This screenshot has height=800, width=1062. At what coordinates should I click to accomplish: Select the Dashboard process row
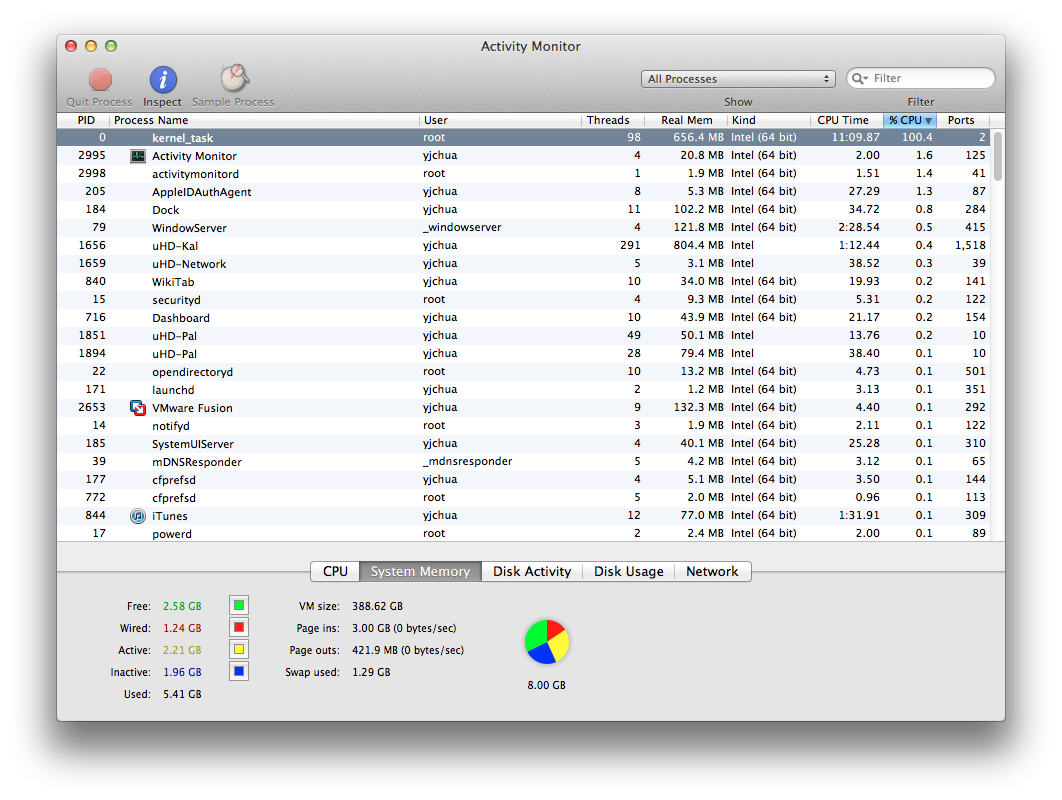[x=524, y=318]
